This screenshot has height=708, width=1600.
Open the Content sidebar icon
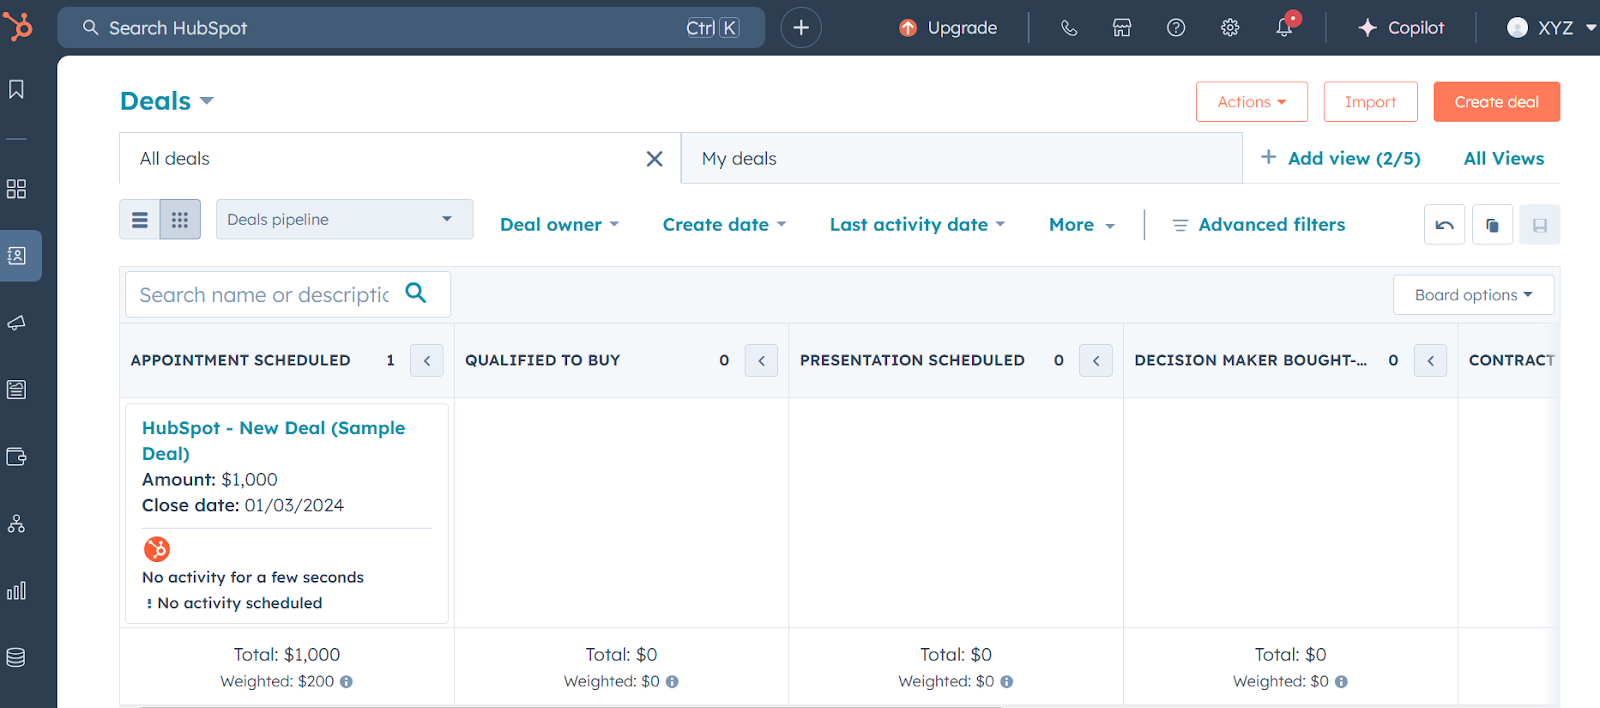[x=17, y=390]
